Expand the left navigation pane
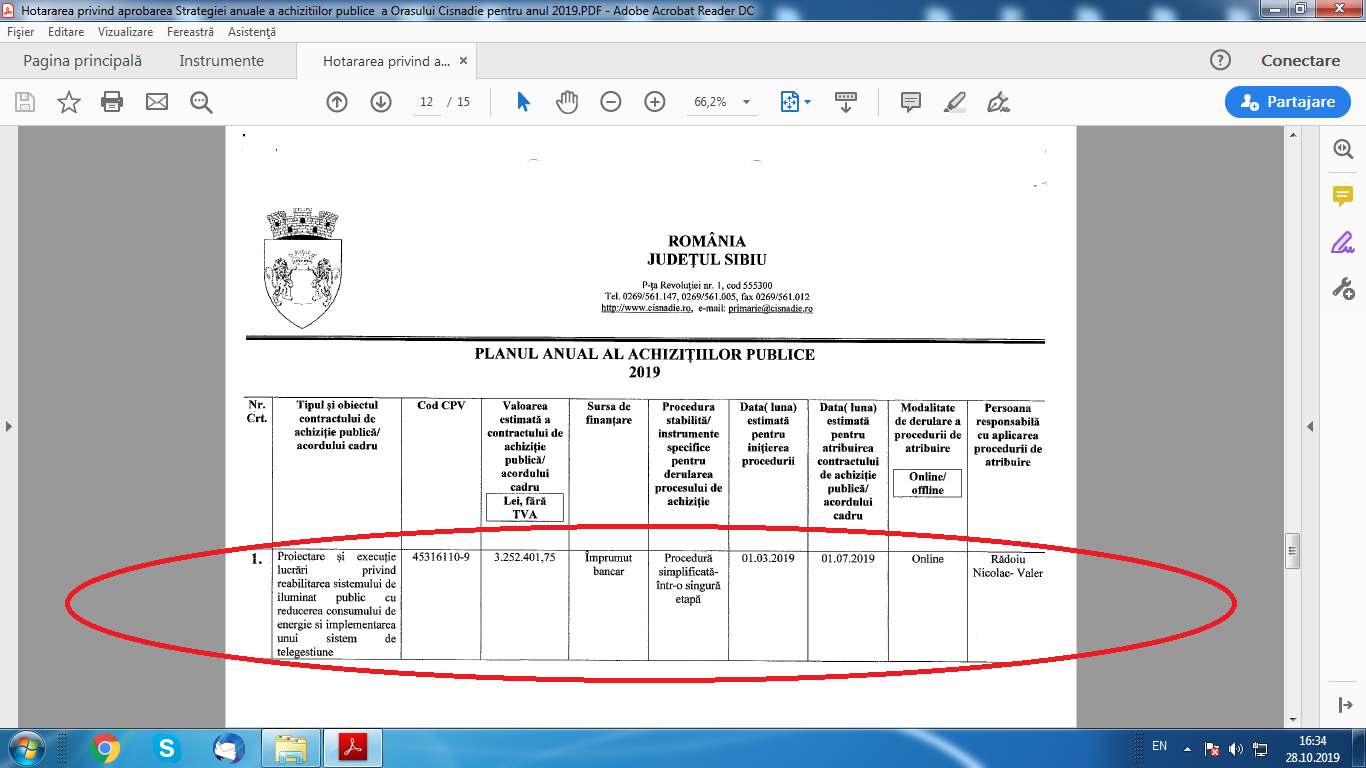Screen dimensions: 1366x768 tap(9, 427)
